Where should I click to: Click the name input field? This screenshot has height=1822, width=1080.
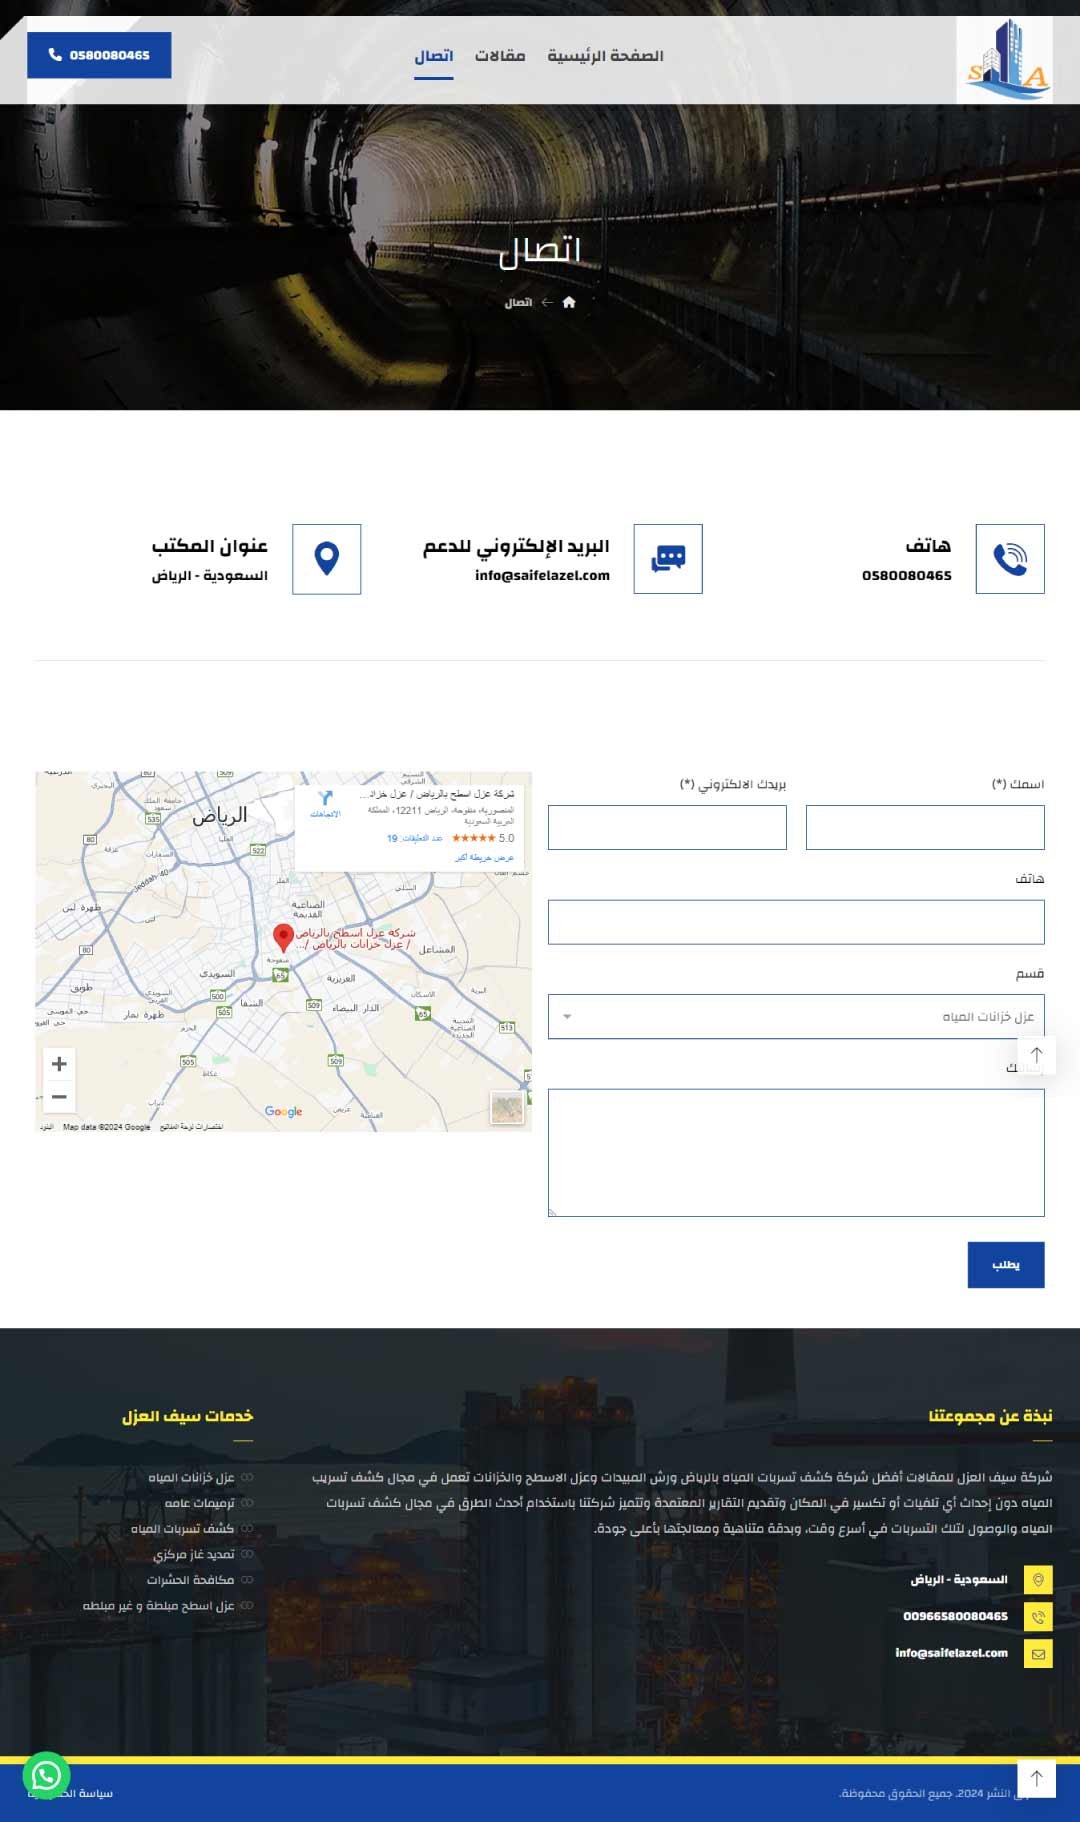coord(924,828)
